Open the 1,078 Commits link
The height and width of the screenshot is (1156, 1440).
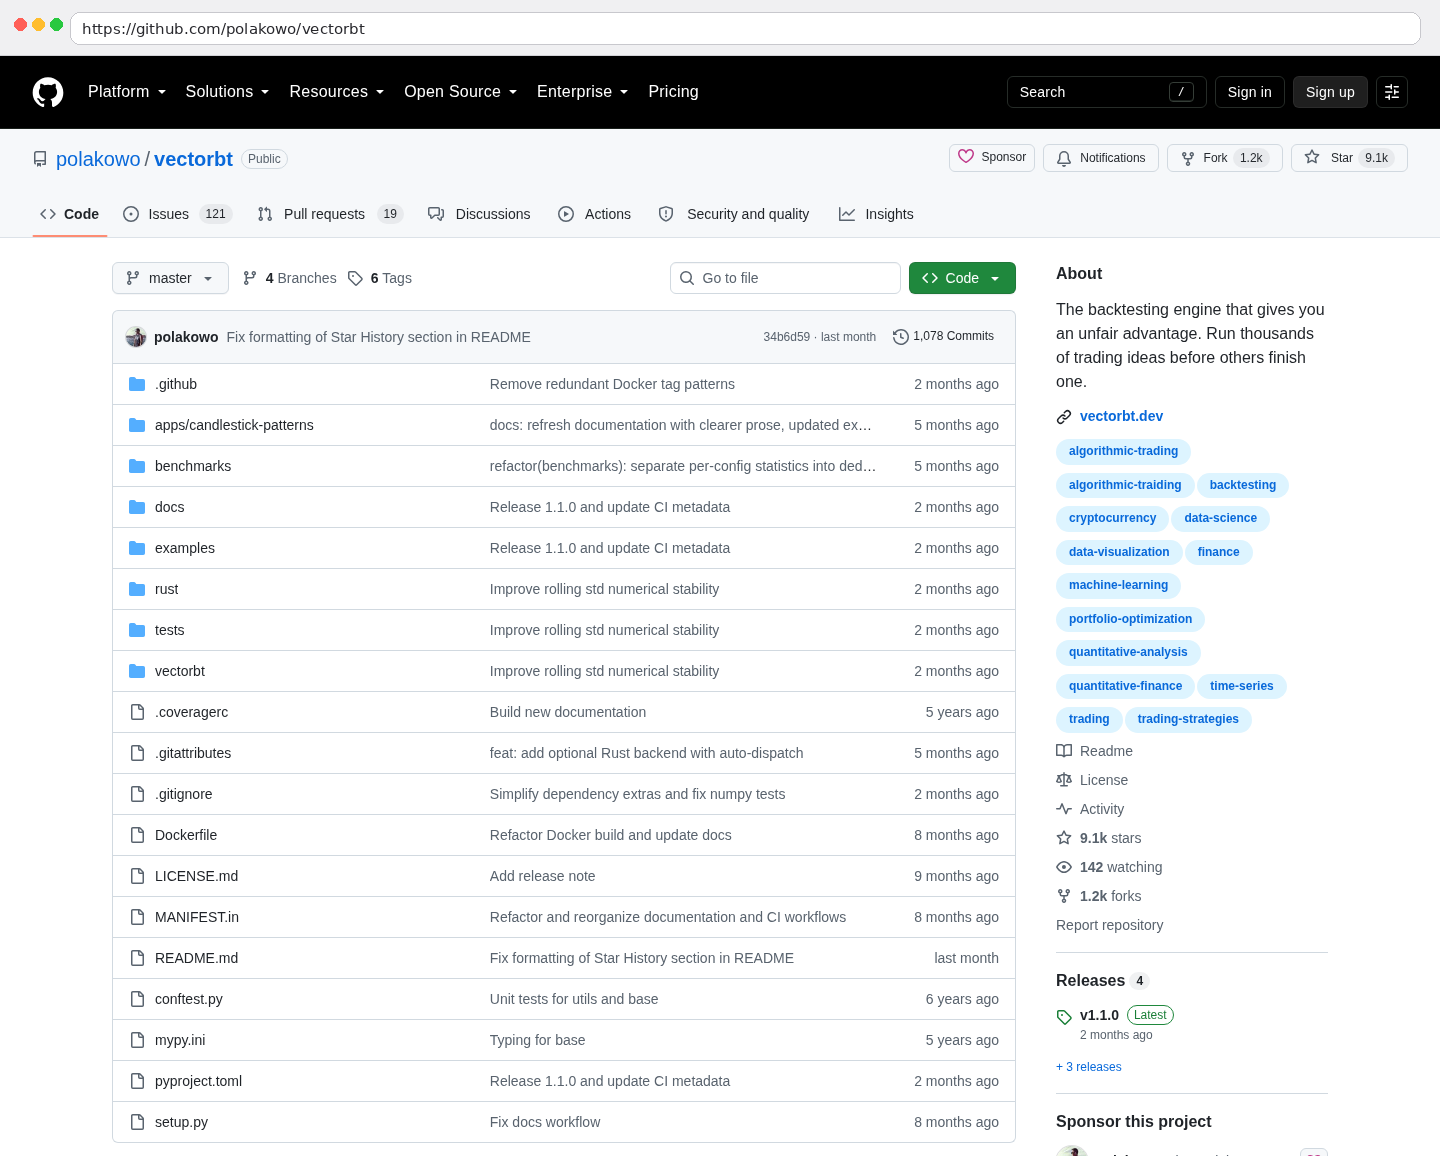(x=943, y=337)
